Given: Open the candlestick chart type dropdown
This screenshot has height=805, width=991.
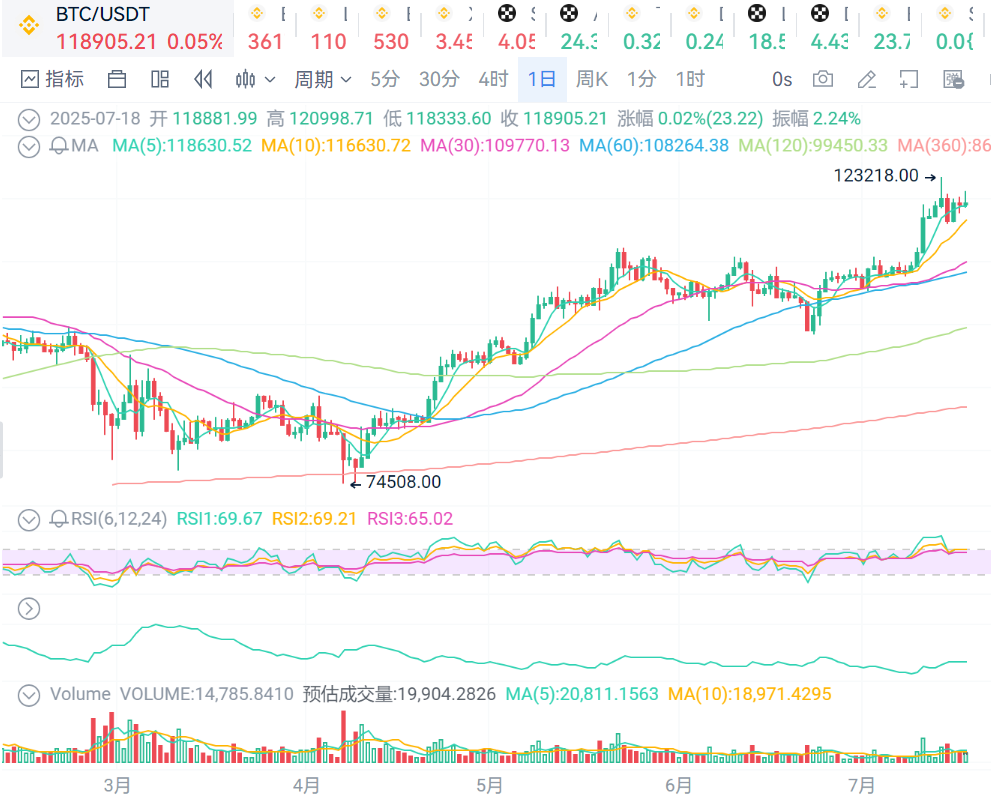Looking at the screenshot, I should [x=255, y=80].
